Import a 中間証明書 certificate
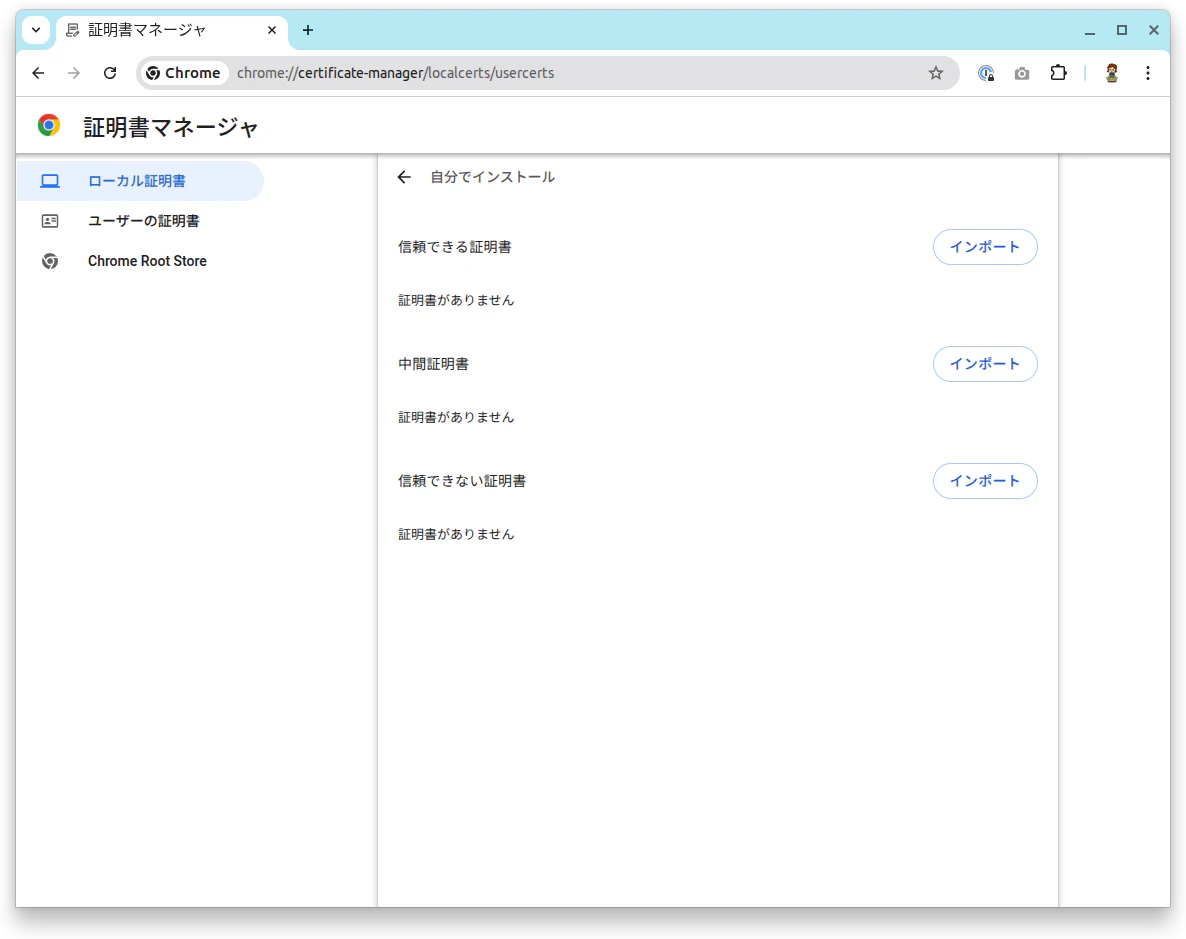Screen dimensions: 1186x939 (985, 364)
